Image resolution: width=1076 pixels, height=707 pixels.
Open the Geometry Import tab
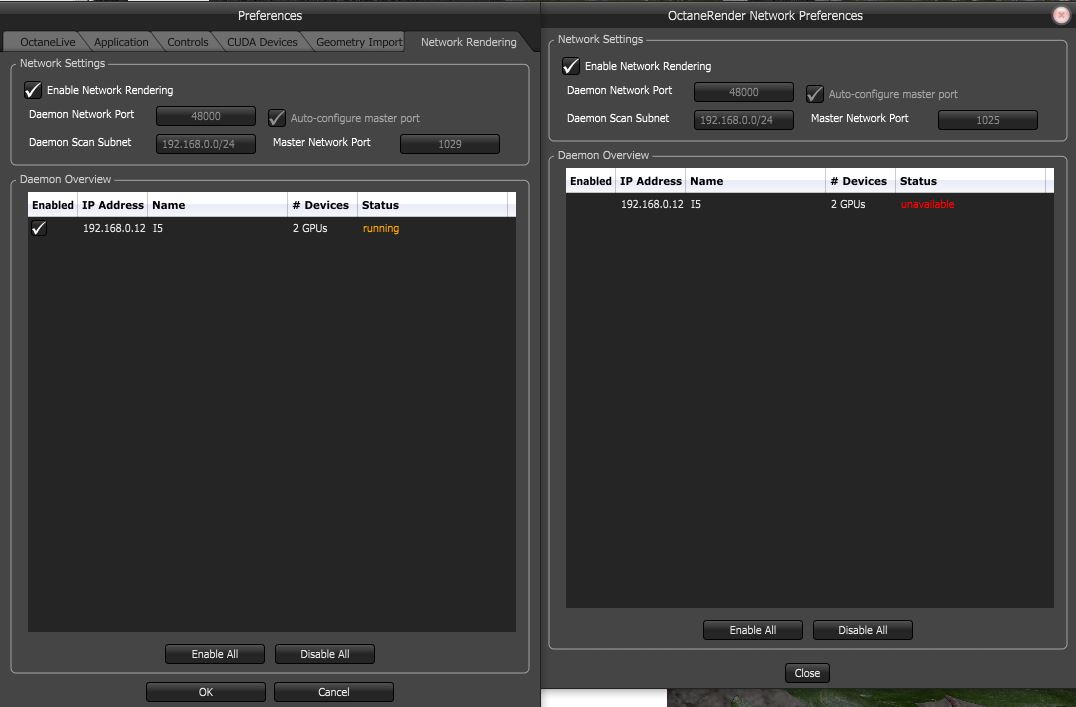tap(359, 42)
